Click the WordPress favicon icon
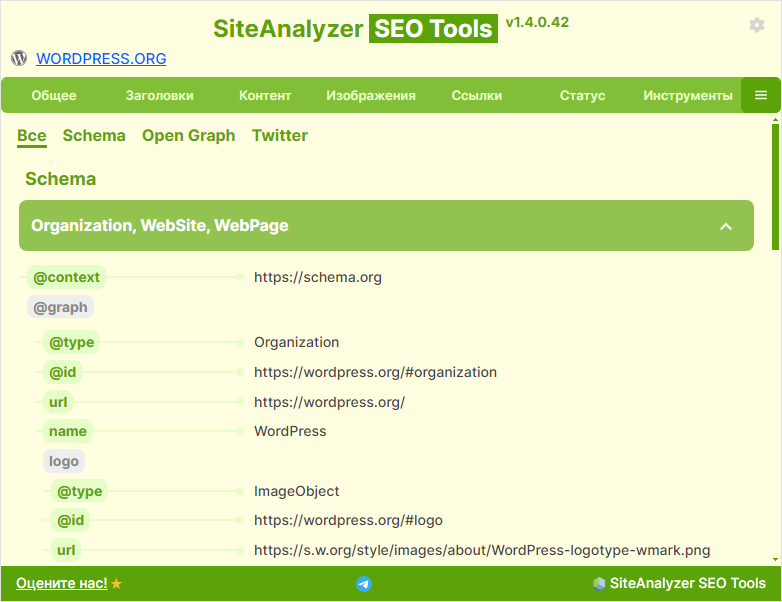 [19, 58]
